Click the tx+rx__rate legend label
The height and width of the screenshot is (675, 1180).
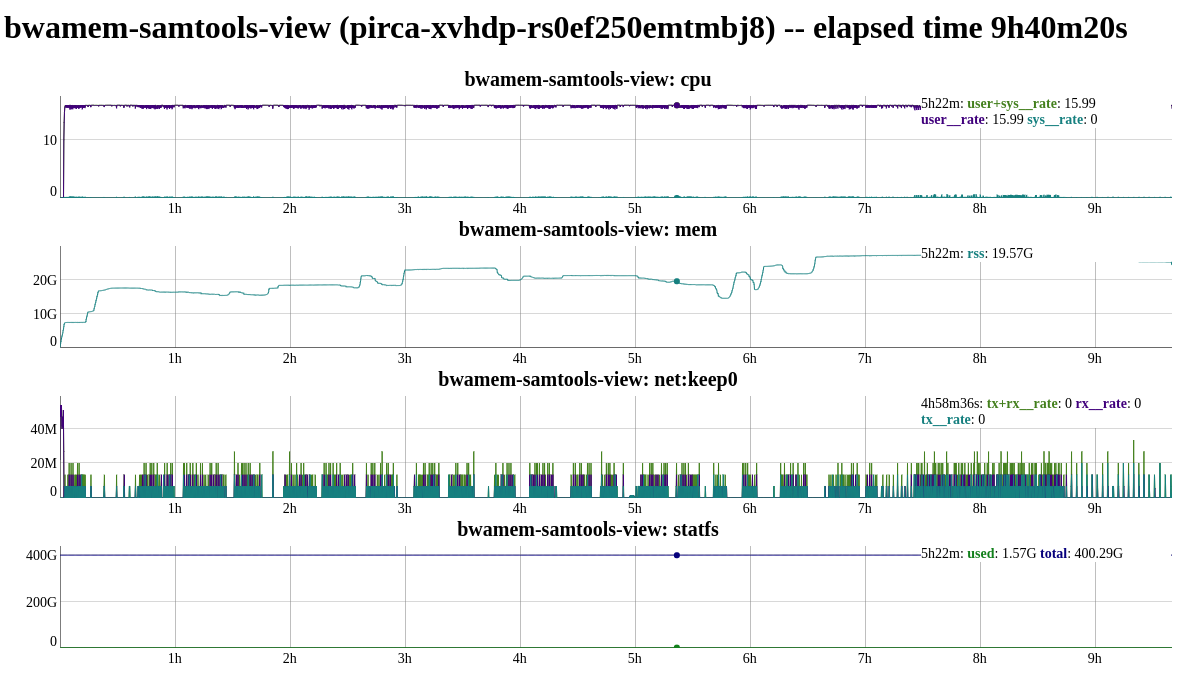coord(1022,404)
